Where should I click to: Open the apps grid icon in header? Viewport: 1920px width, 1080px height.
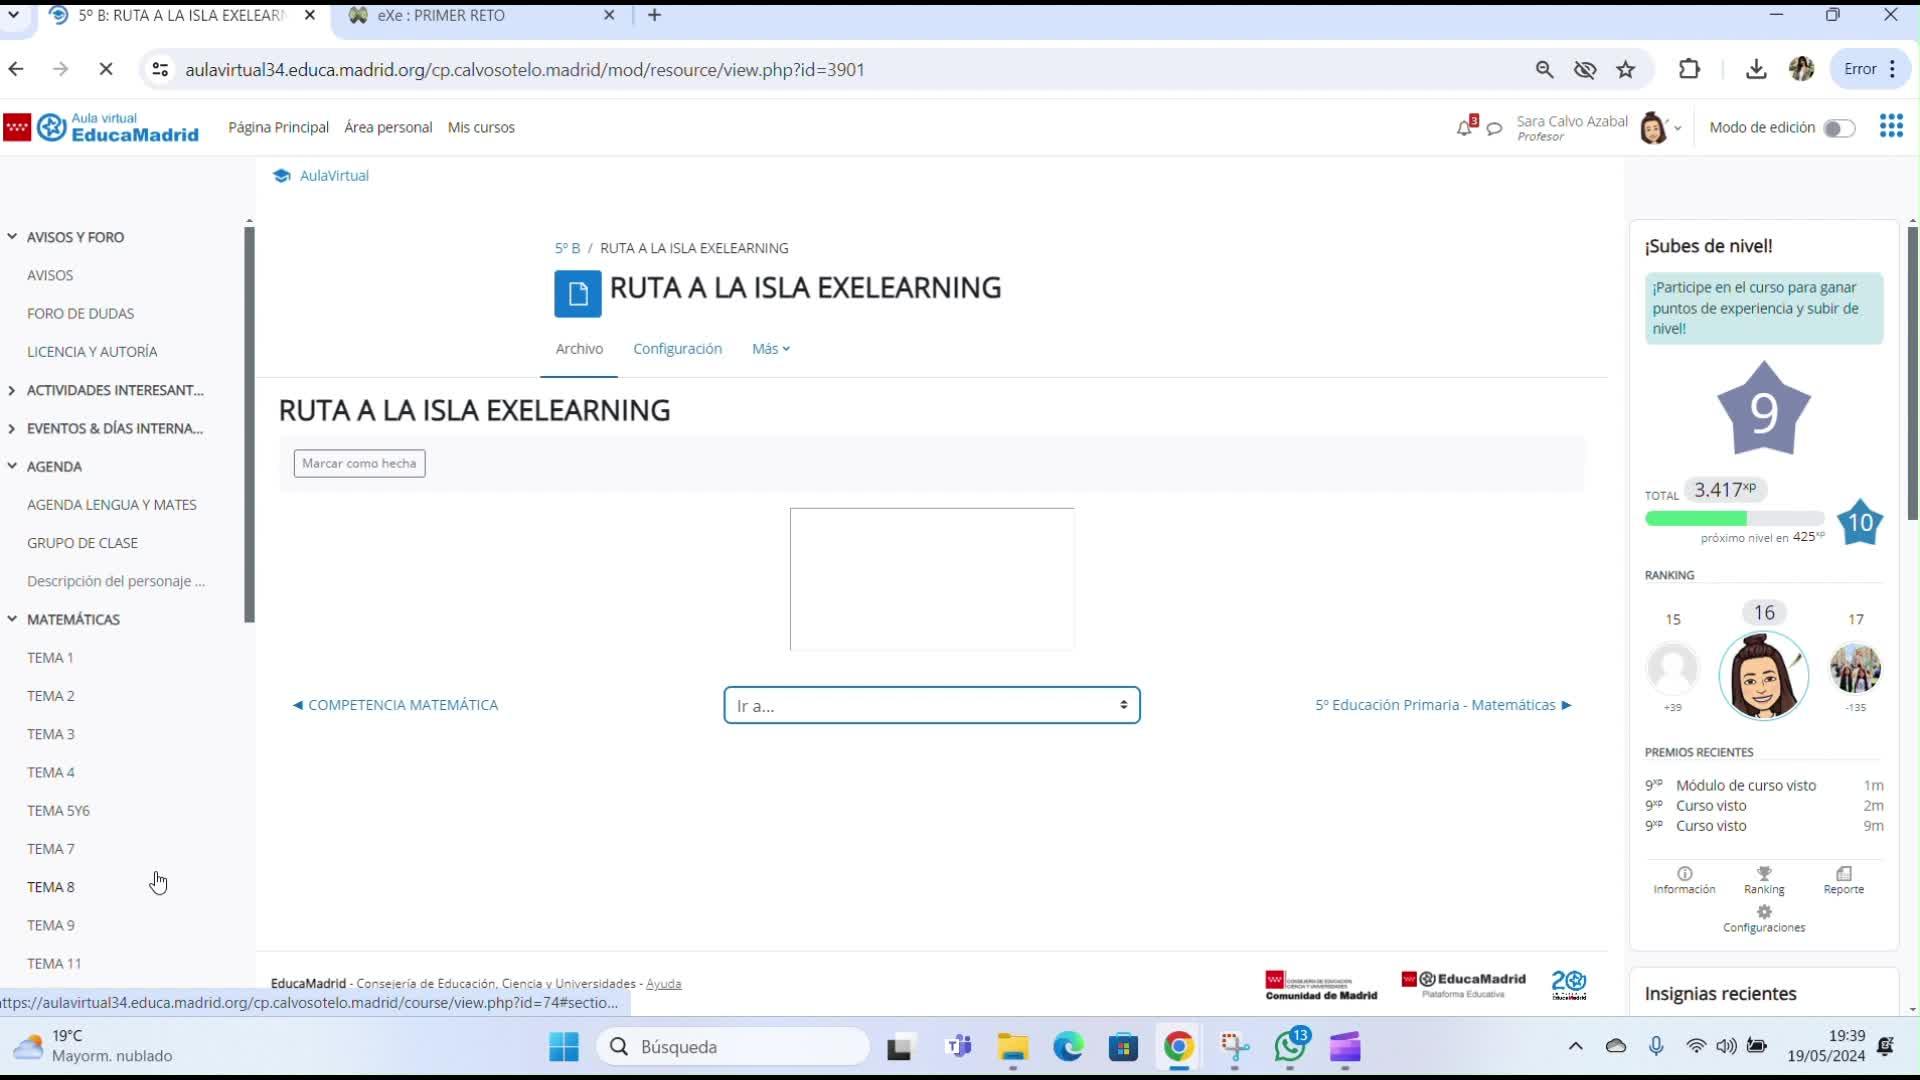coord(1890,126)
